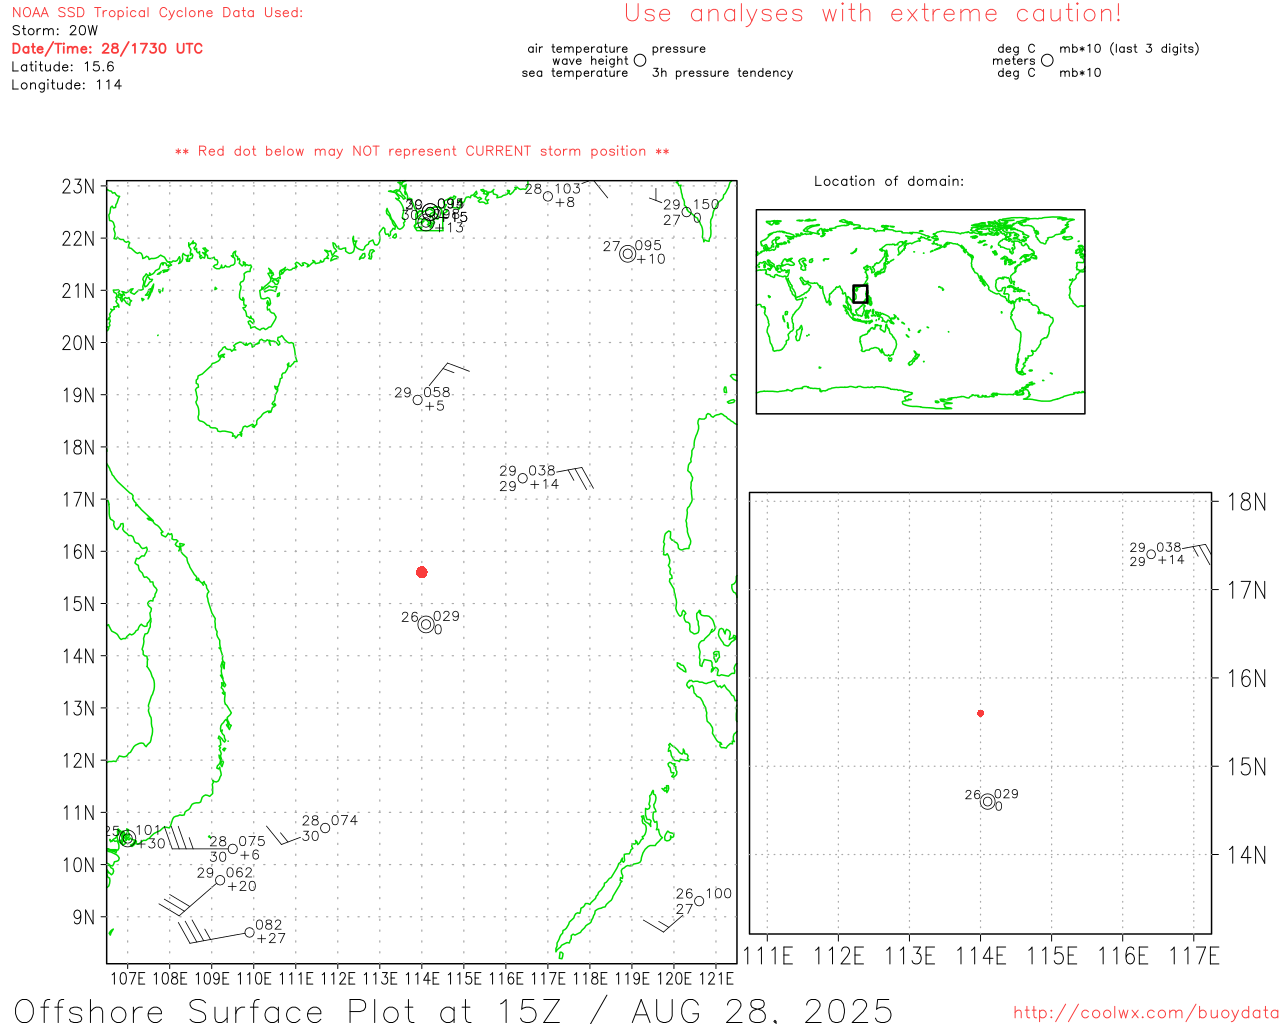Click the station circle with pressure 058

(418, 400)
